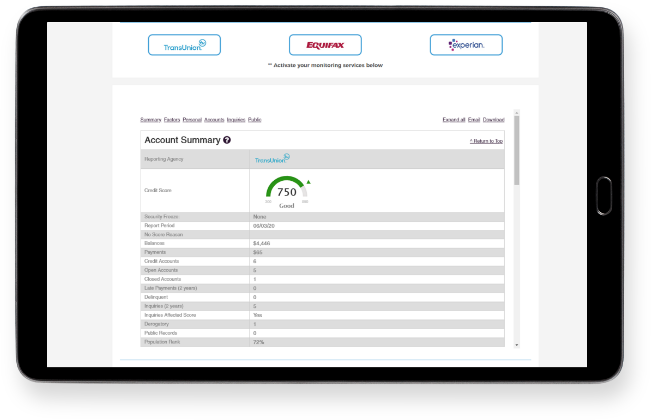Open help icon beside Account Summary

click(x=227, y=141)
